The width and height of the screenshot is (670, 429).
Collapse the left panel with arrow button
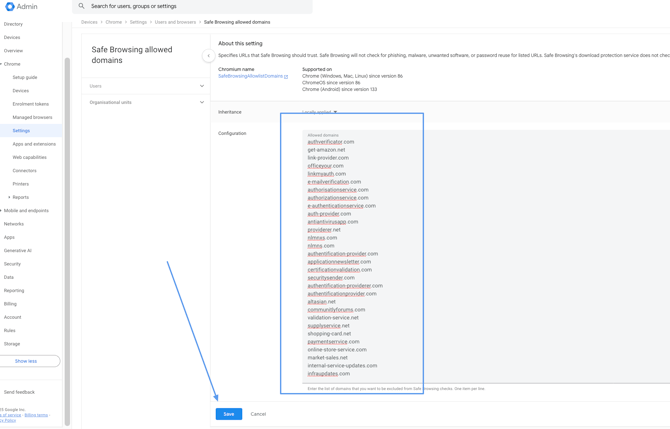click(208, 56)
